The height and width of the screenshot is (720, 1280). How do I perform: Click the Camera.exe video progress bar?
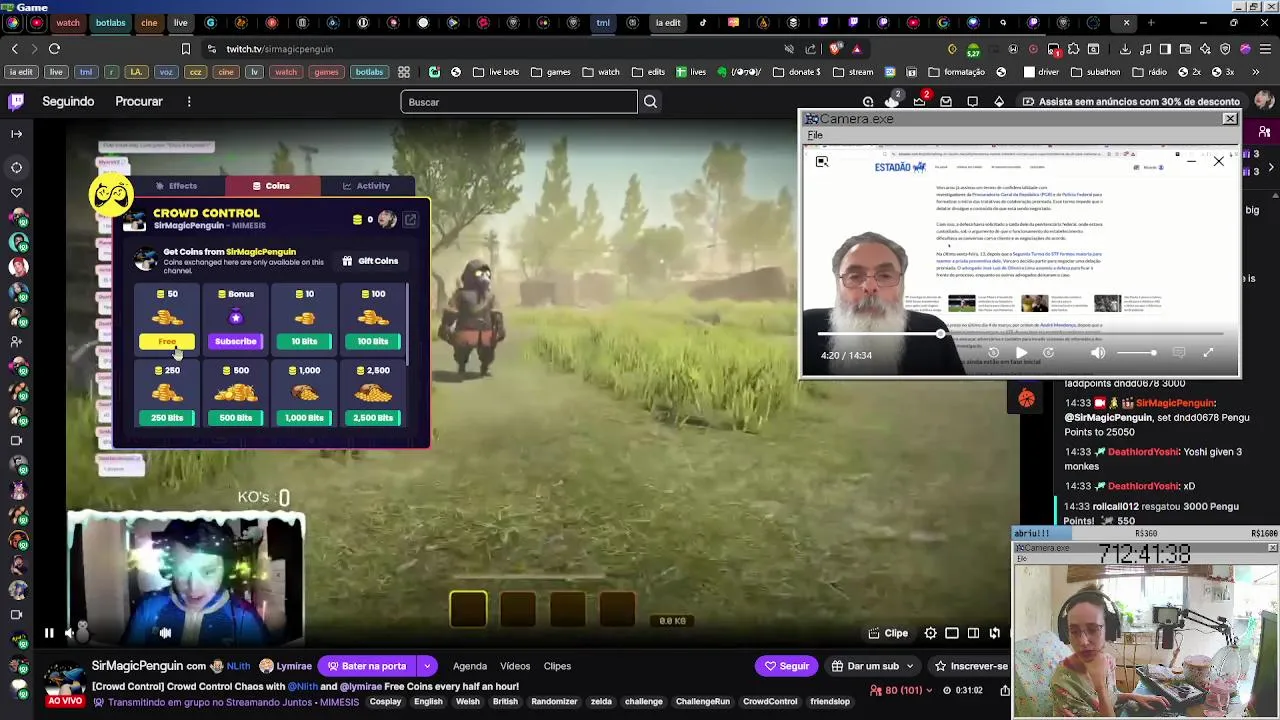coord(1021,334)
